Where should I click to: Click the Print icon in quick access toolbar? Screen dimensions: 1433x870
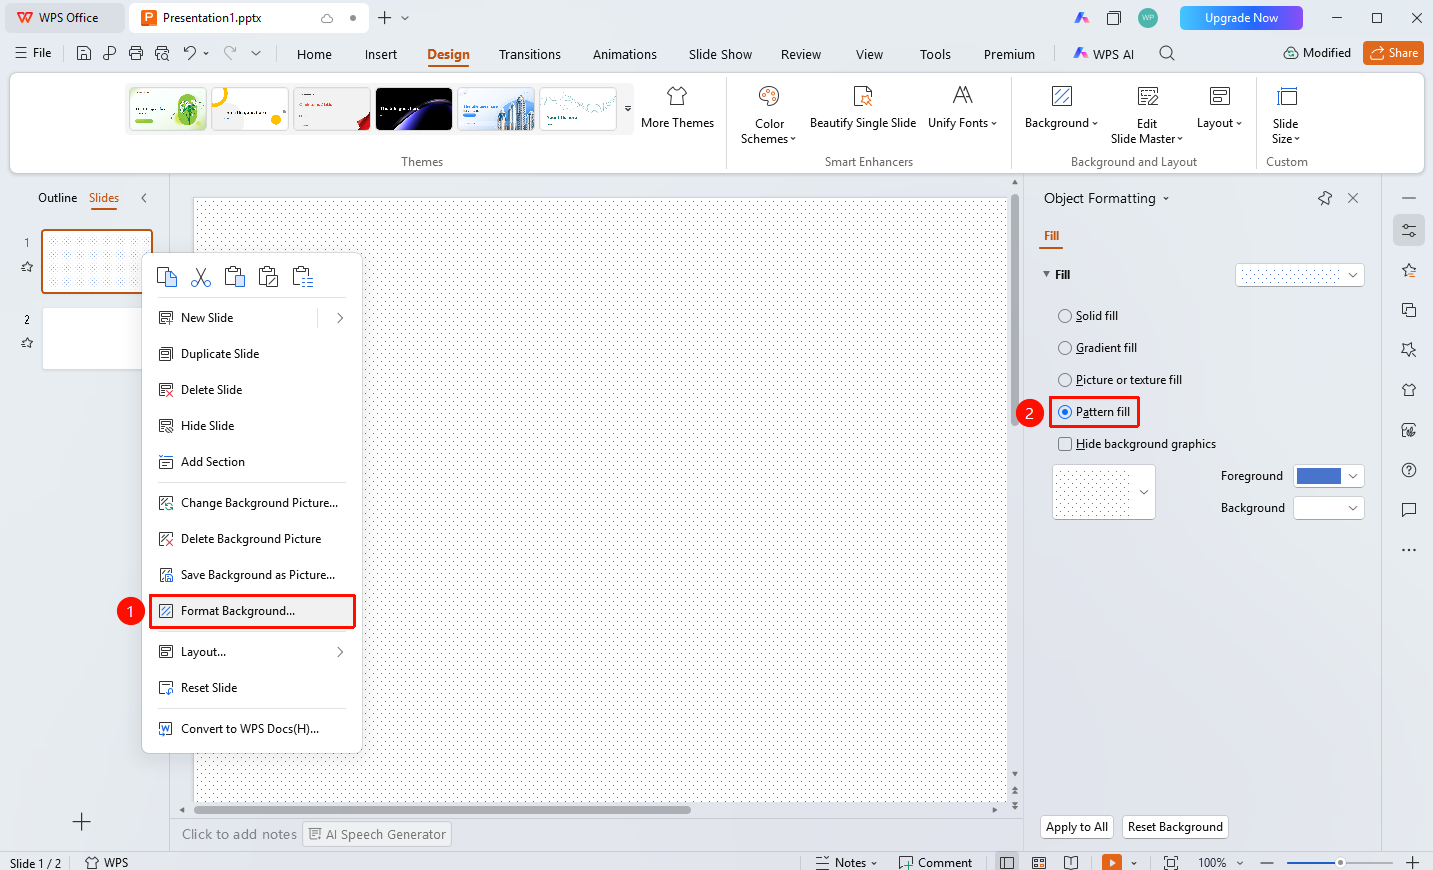(136, 53)
